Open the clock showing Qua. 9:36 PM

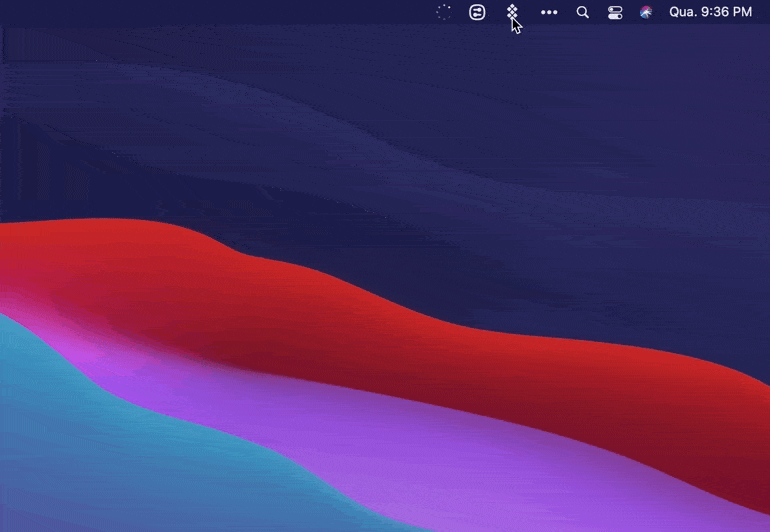click(711, 12)
